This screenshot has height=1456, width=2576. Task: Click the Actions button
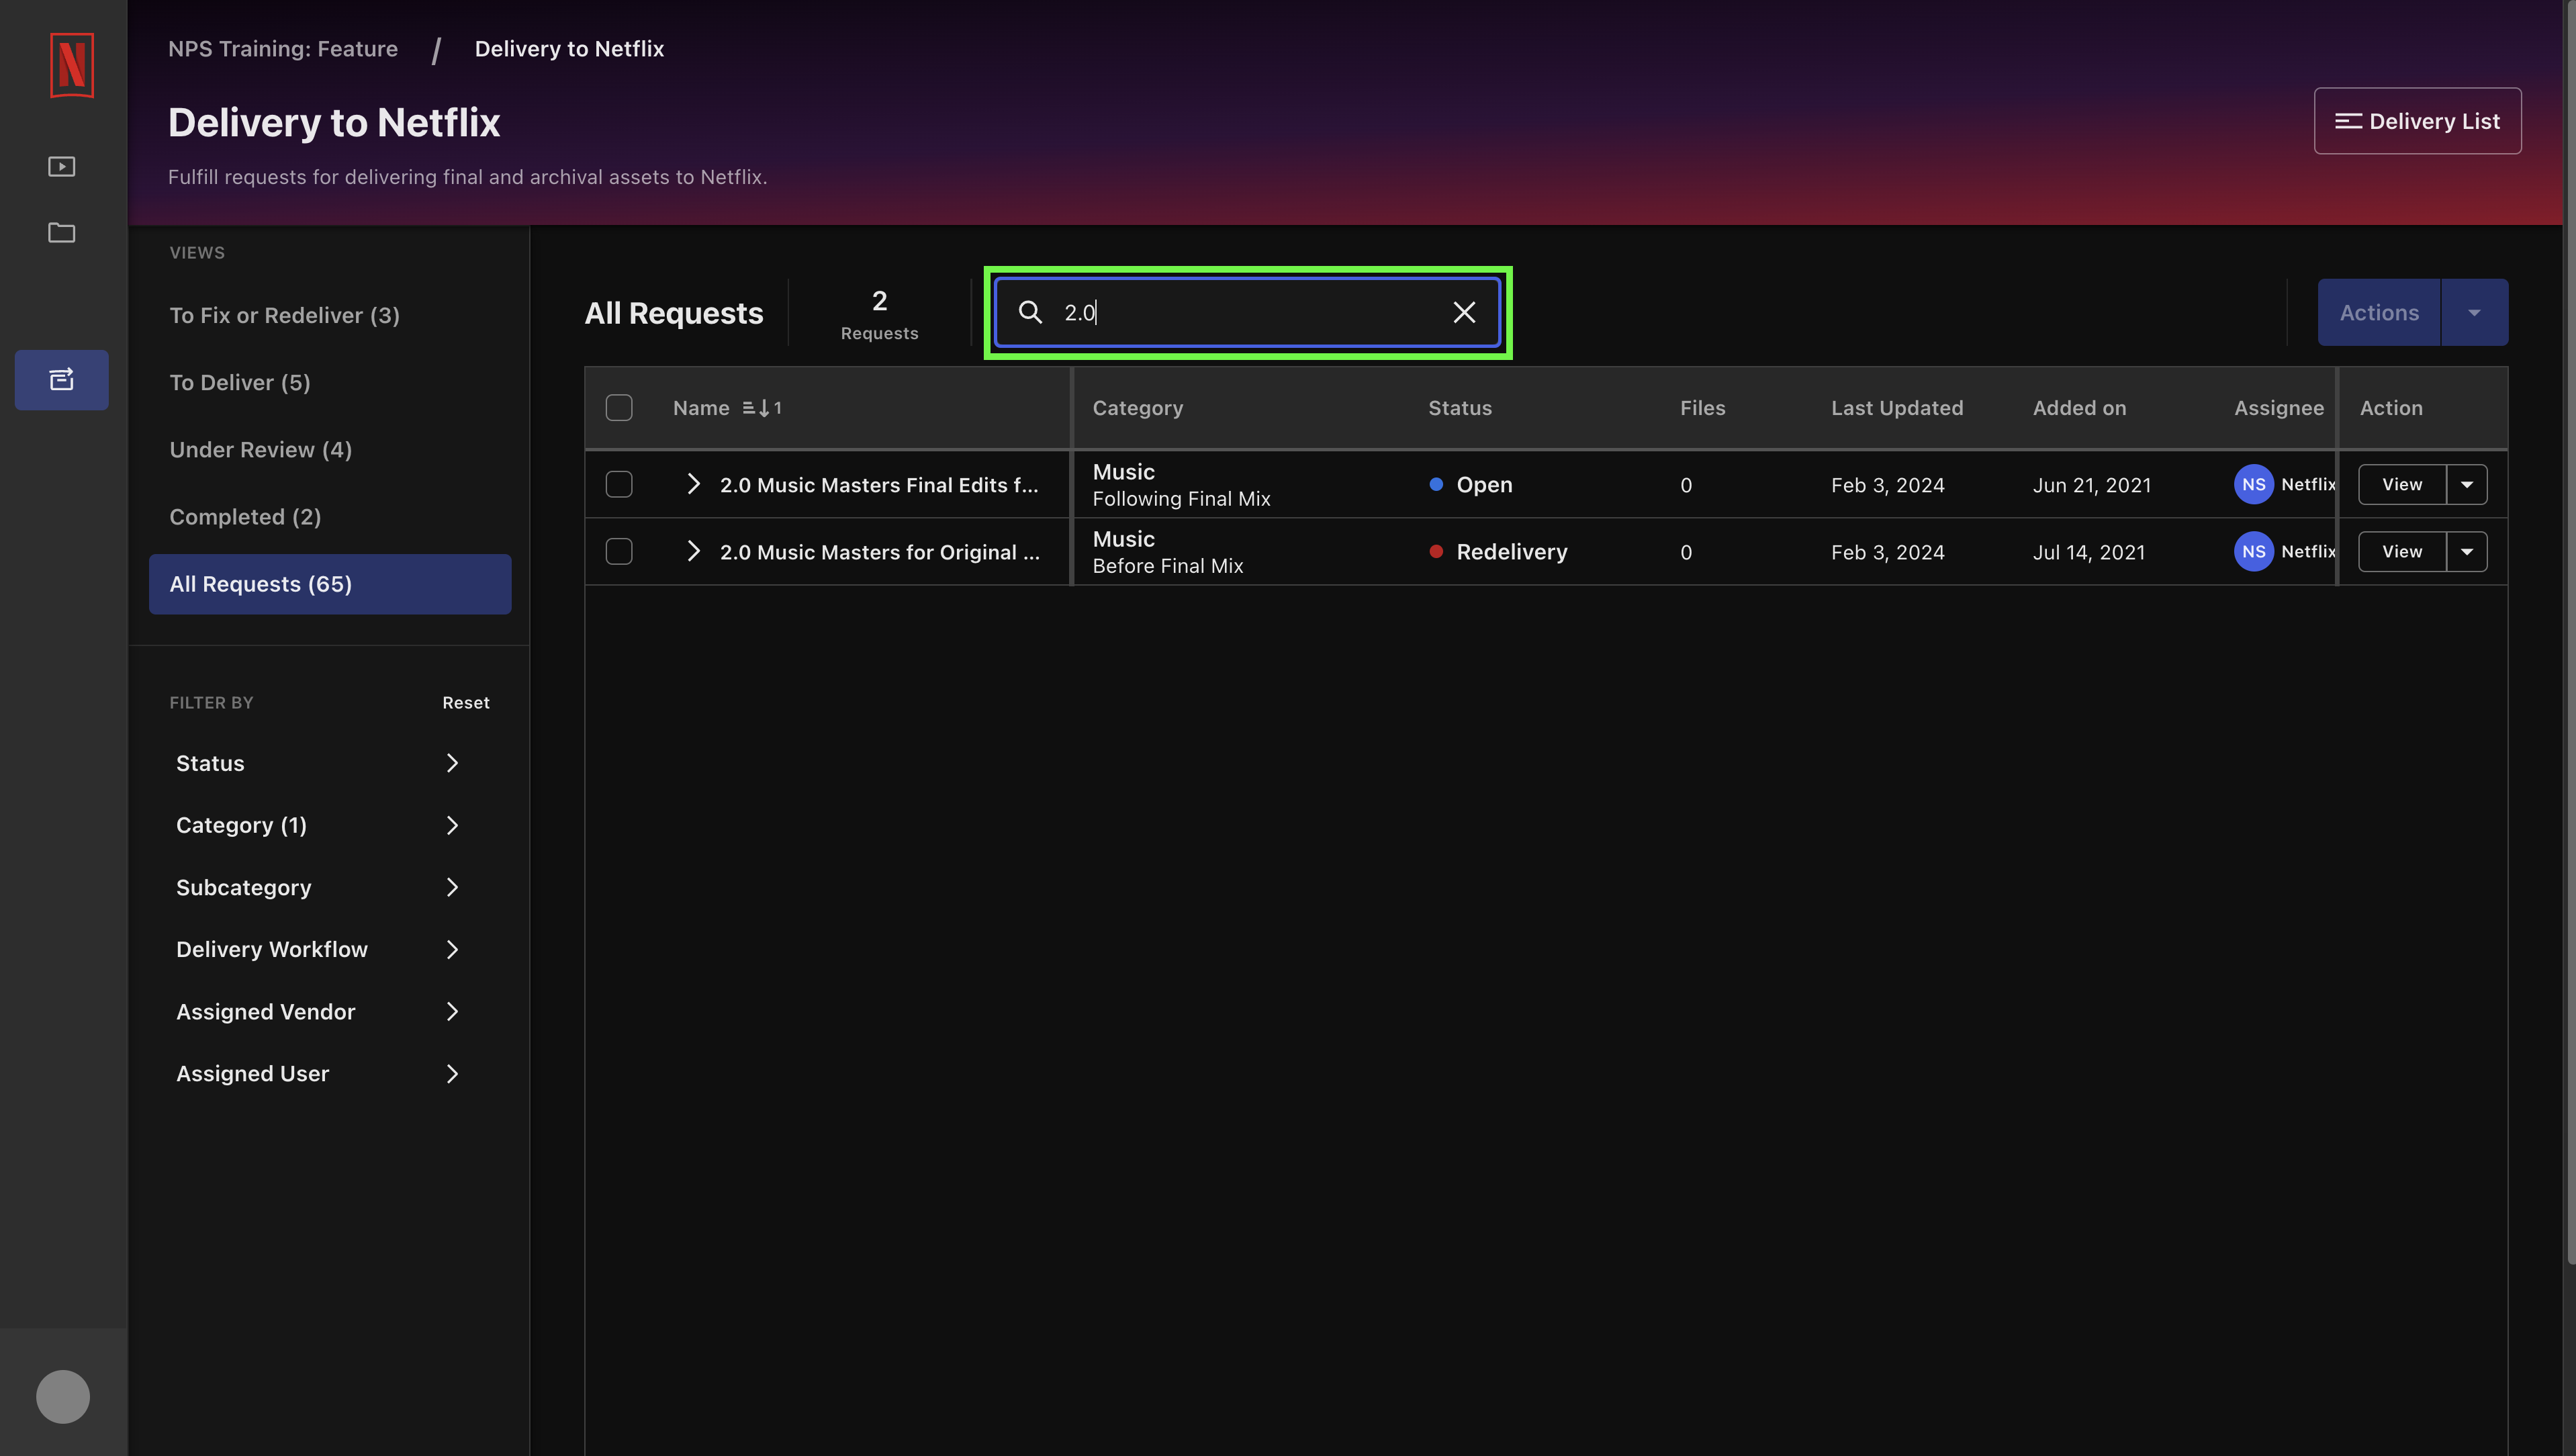[2379, 312]
